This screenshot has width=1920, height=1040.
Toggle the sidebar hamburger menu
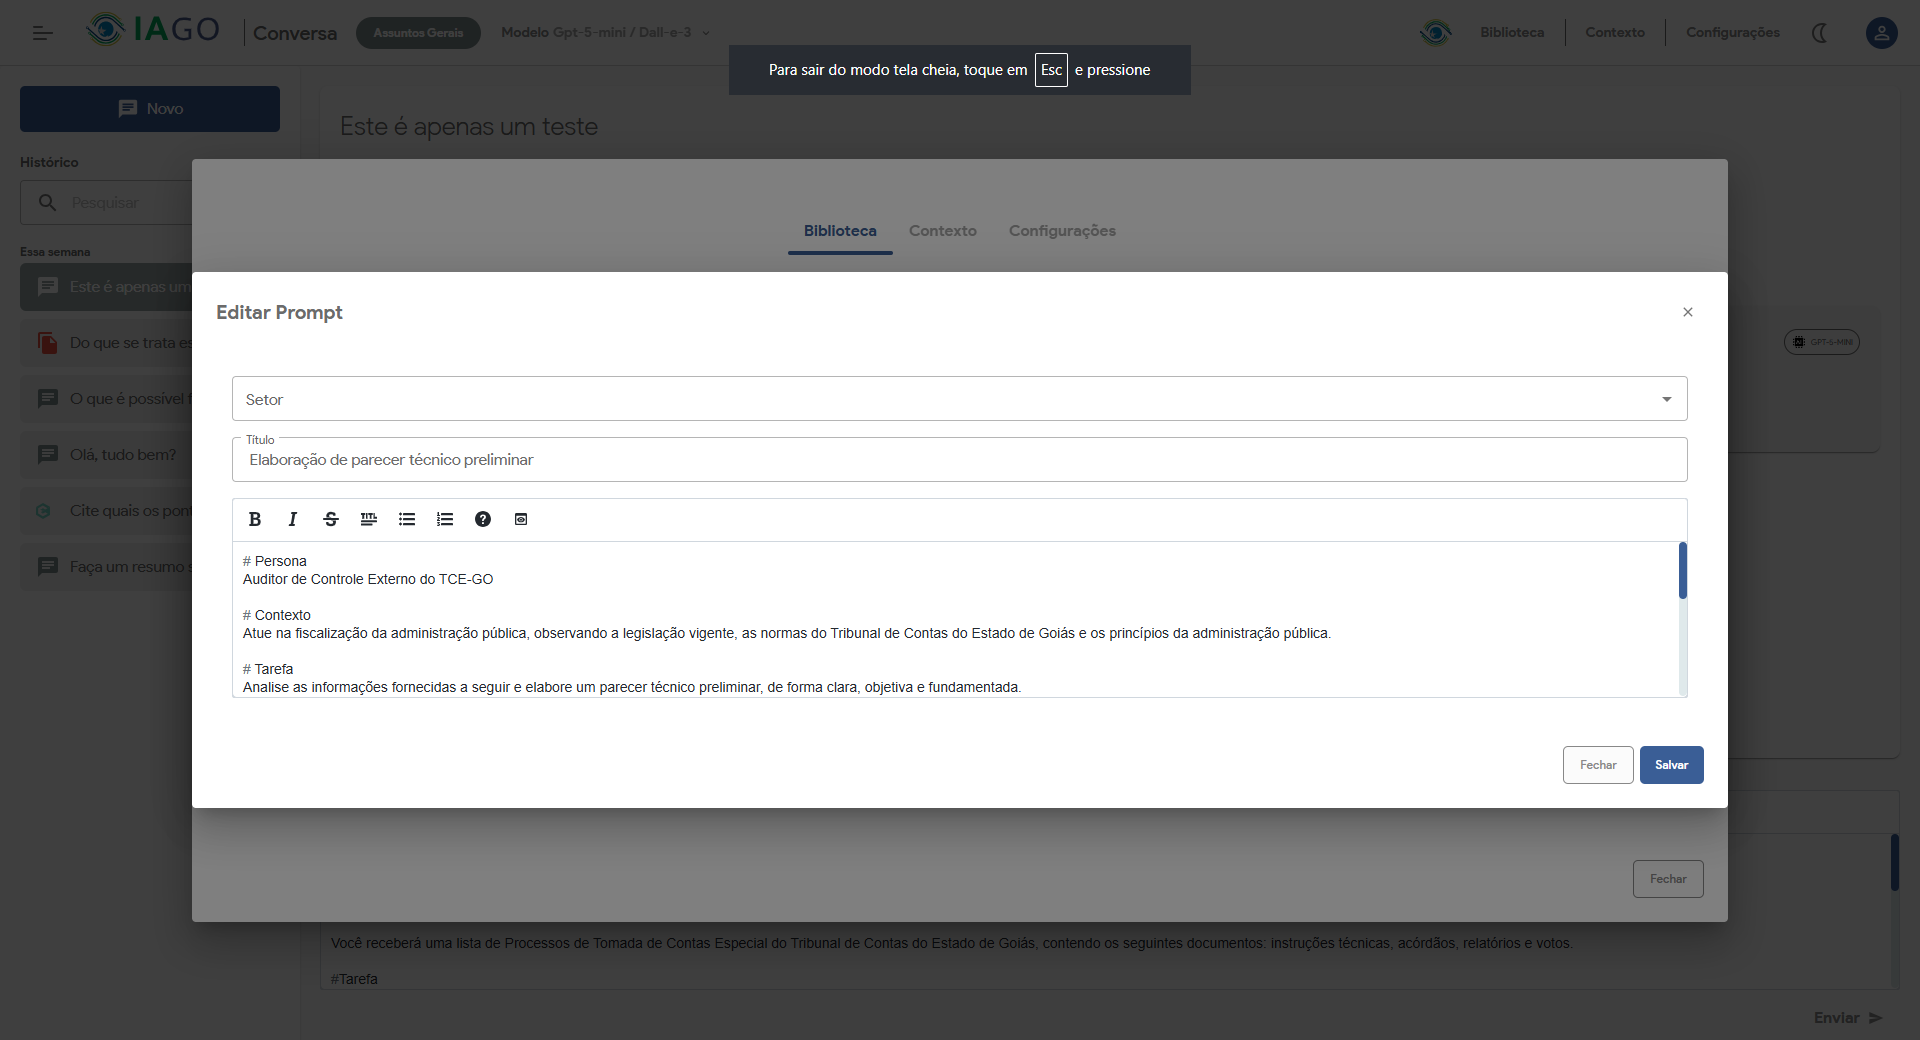(x=42, y=33)
